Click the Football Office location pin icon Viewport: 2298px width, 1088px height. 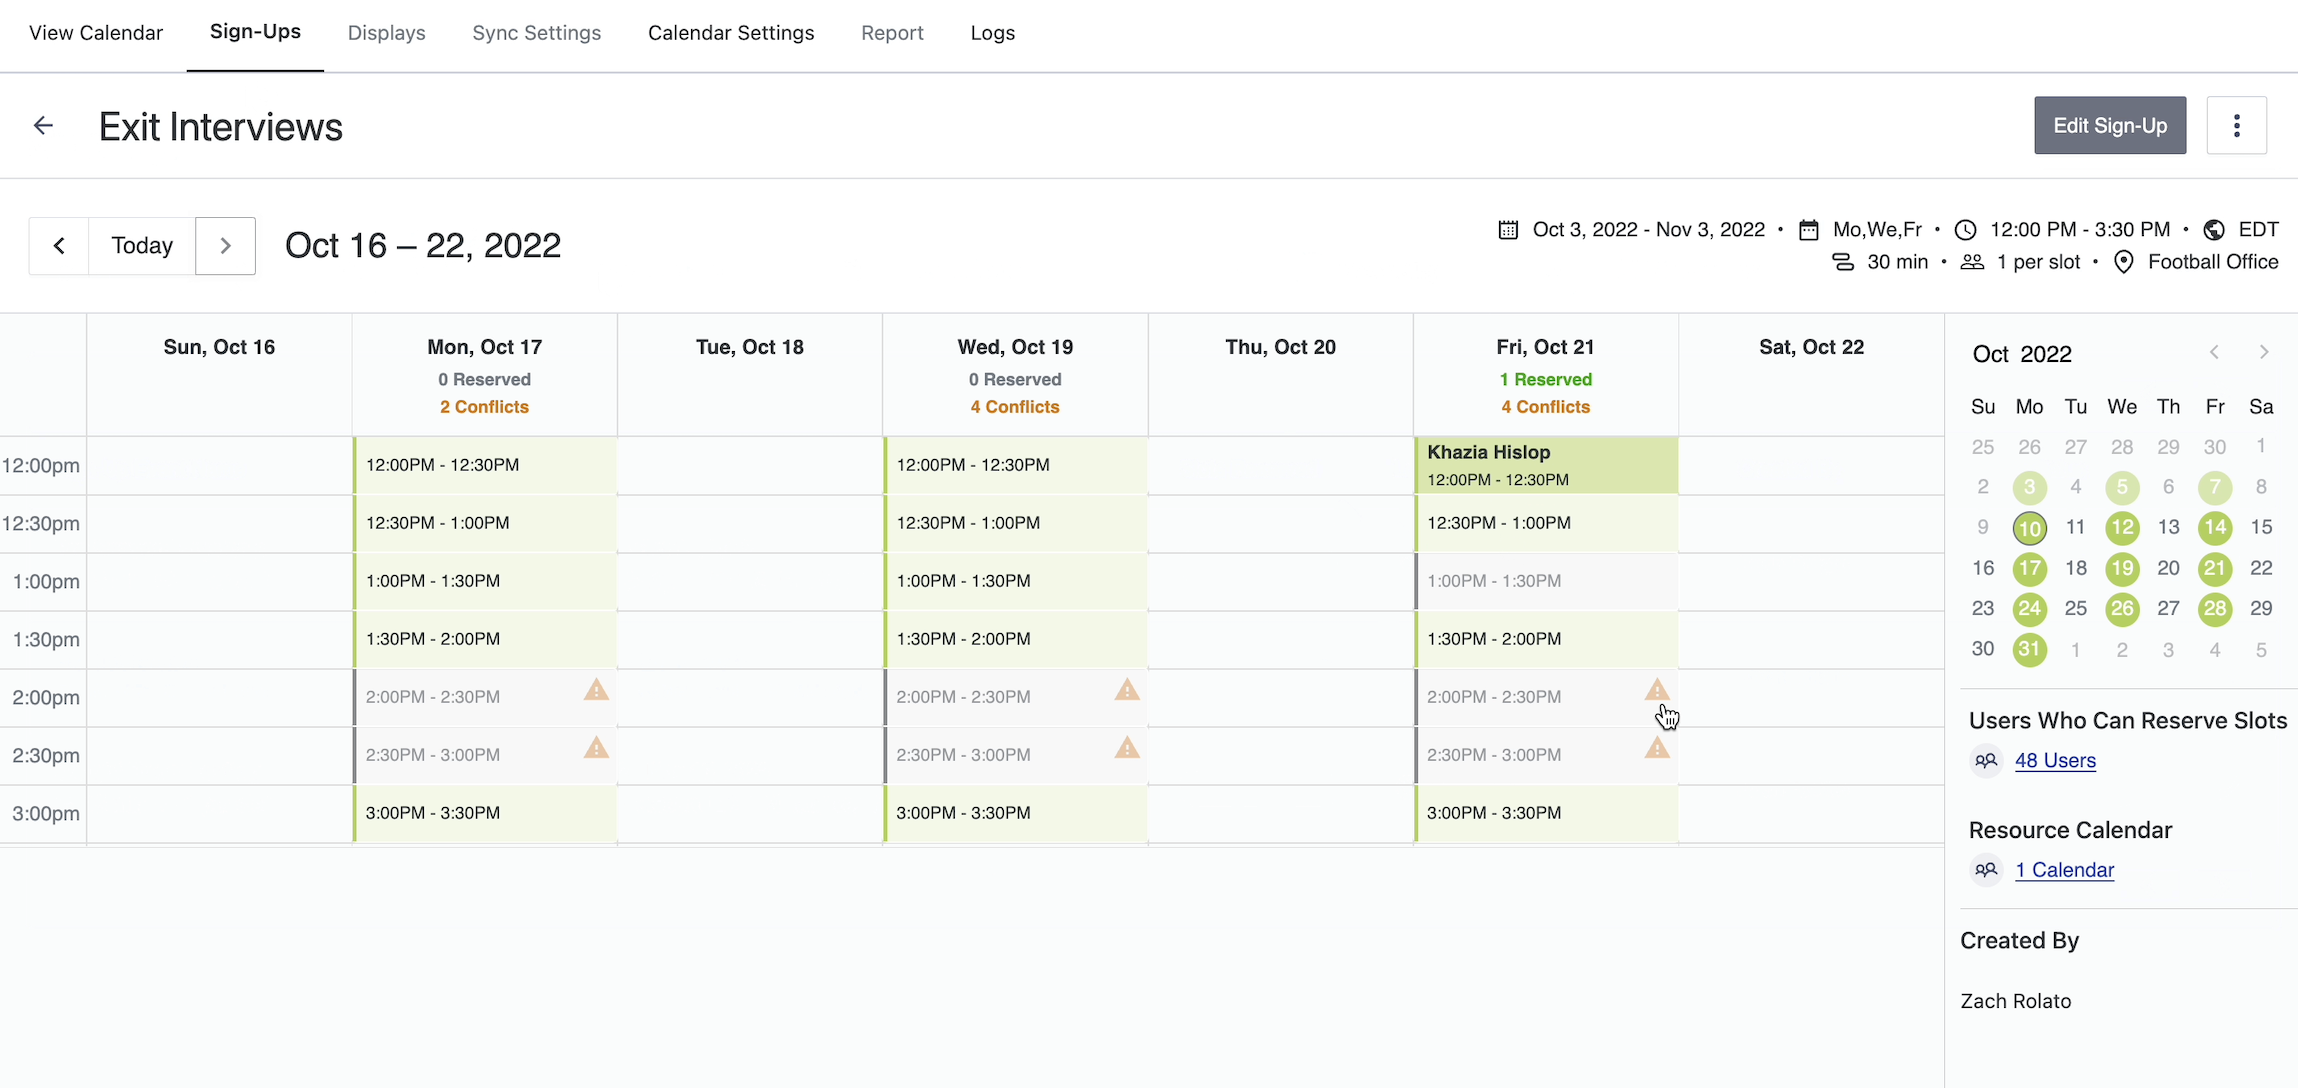pyautogui.click(x=2124, y=262)
